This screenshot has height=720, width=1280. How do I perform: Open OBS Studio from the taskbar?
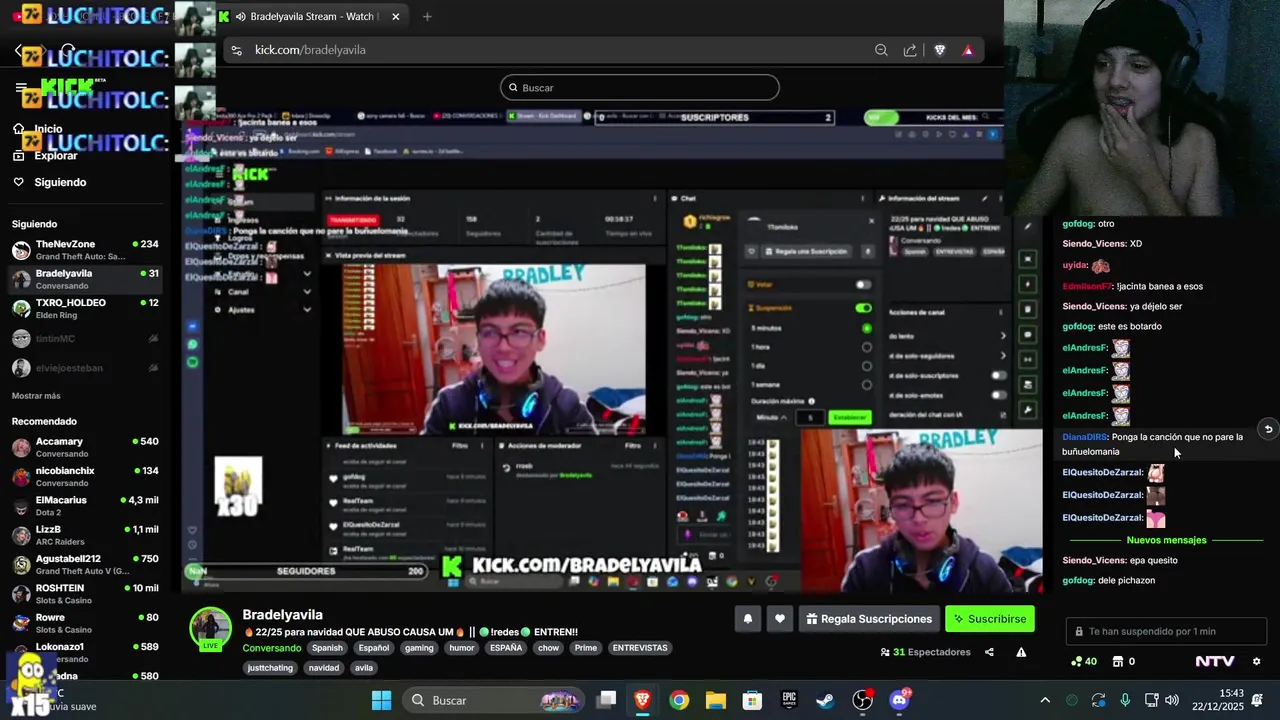[863, 700]
